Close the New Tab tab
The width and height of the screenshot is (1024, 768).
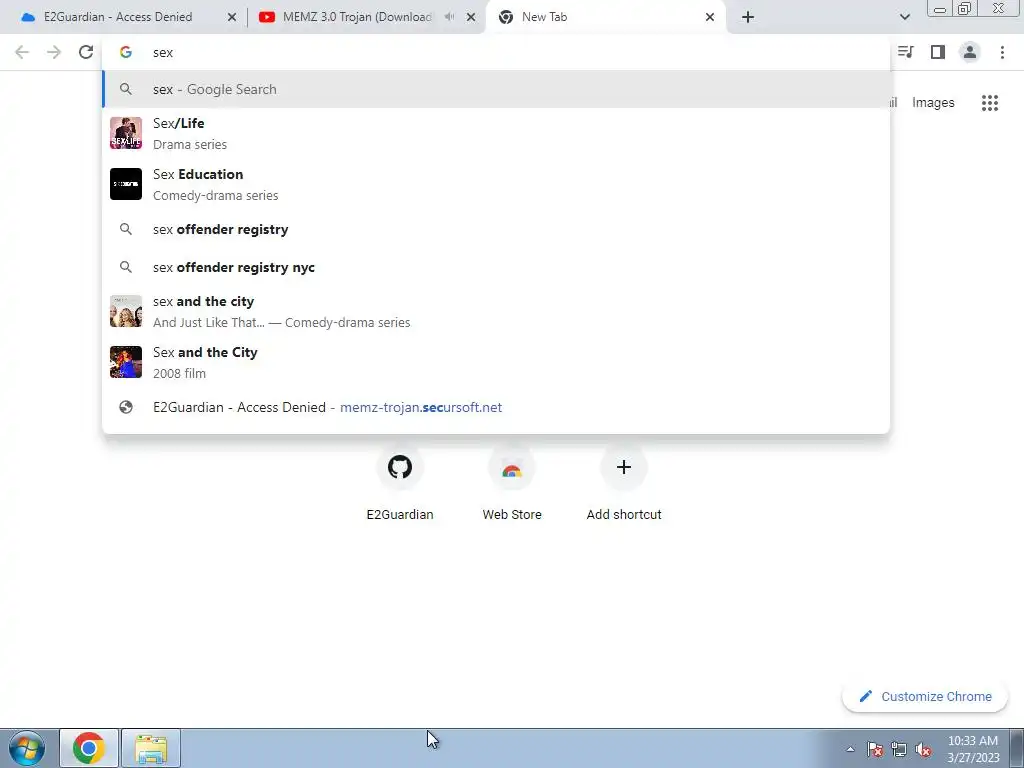coord(710,17)
